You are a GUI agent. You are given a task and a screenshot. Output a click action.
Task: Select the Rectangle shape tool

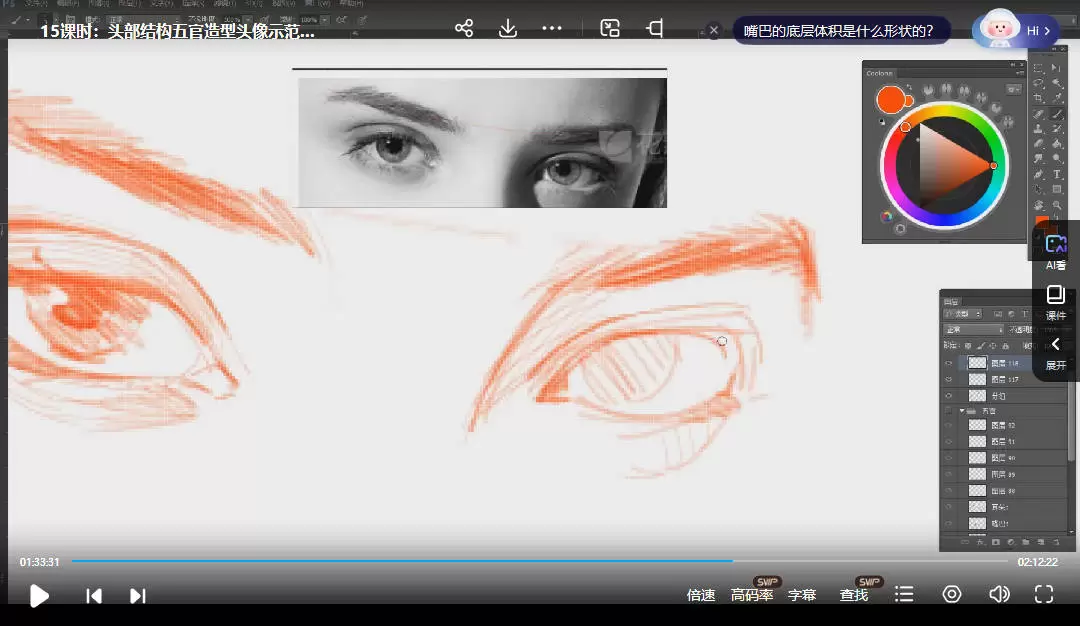tap(1057, 189)
